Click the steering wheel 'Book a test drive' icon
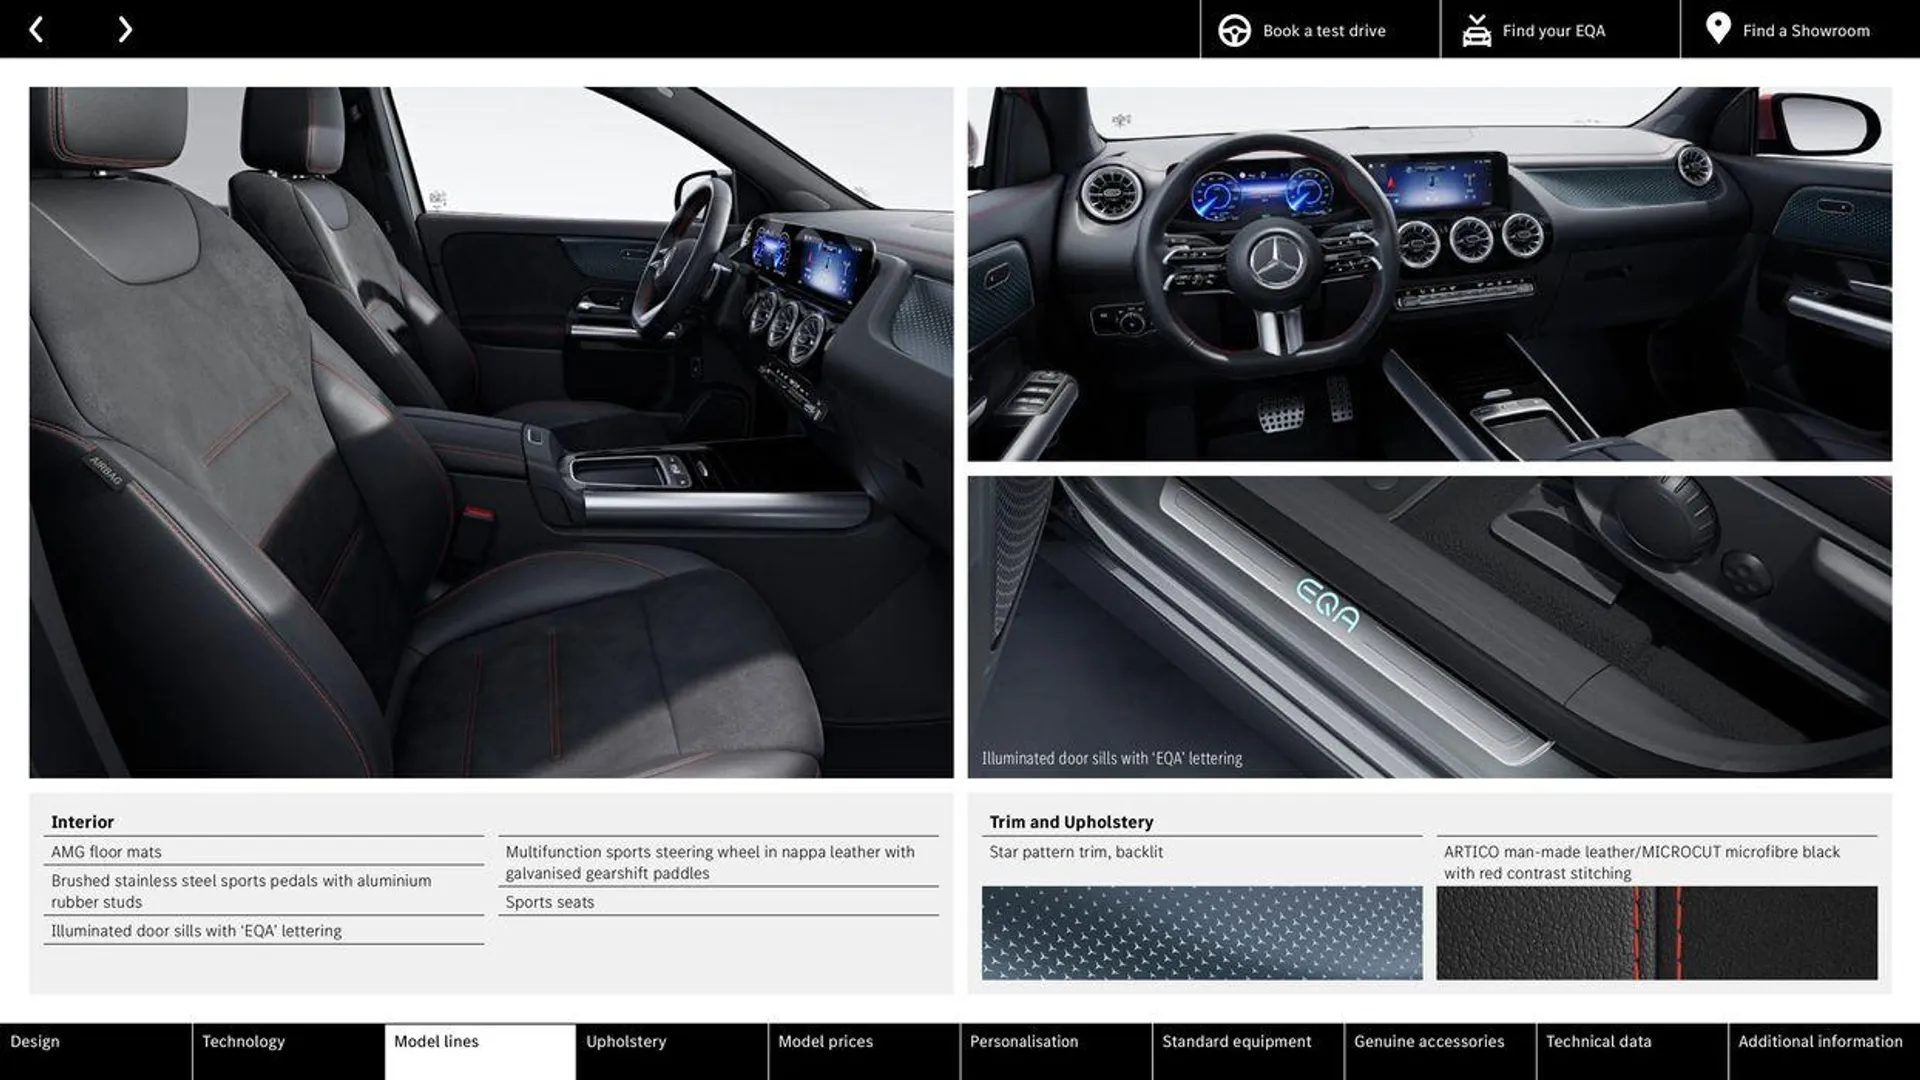The height and width of the screenshot is (1080, 1920). 1233,29
